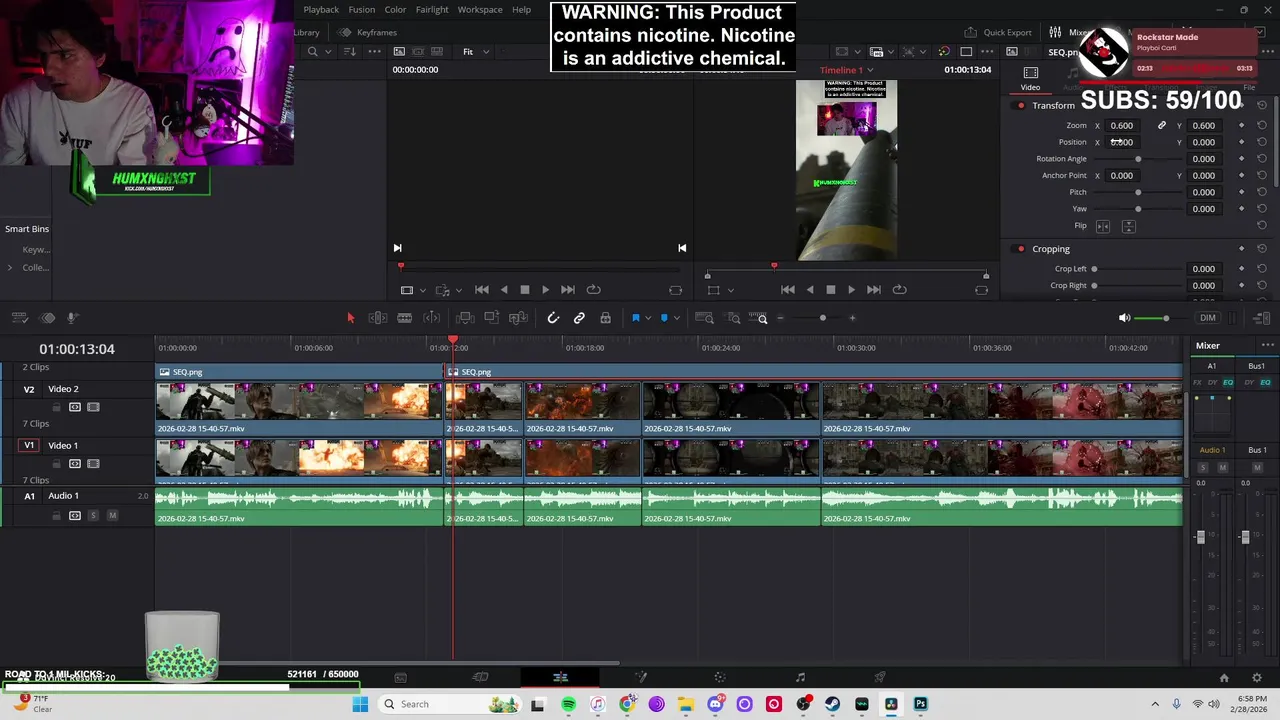This screenshot has height=720, width=1280.
Task: Select the Trim Edit Mode tool
Action: pos(378,318)
